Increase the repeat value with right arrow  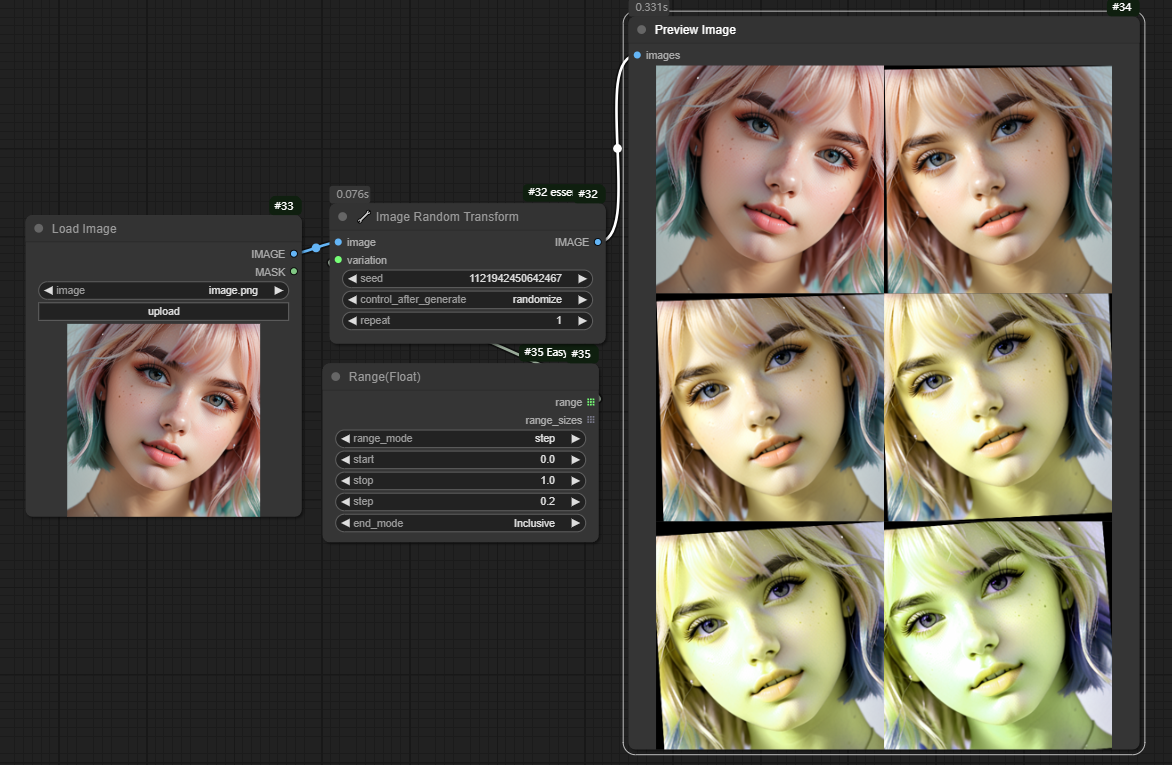(582, 321)
